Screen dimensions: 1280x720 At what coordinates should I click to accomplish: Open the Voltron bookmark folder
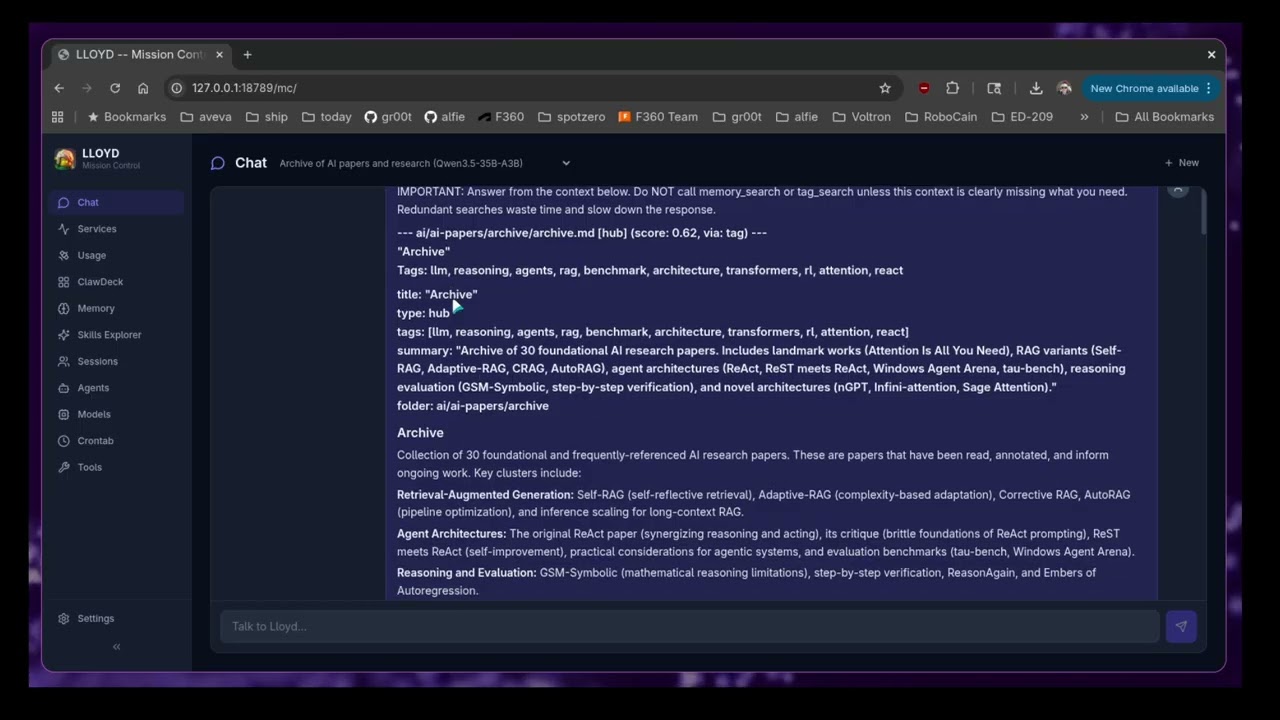tap(861, 117)
